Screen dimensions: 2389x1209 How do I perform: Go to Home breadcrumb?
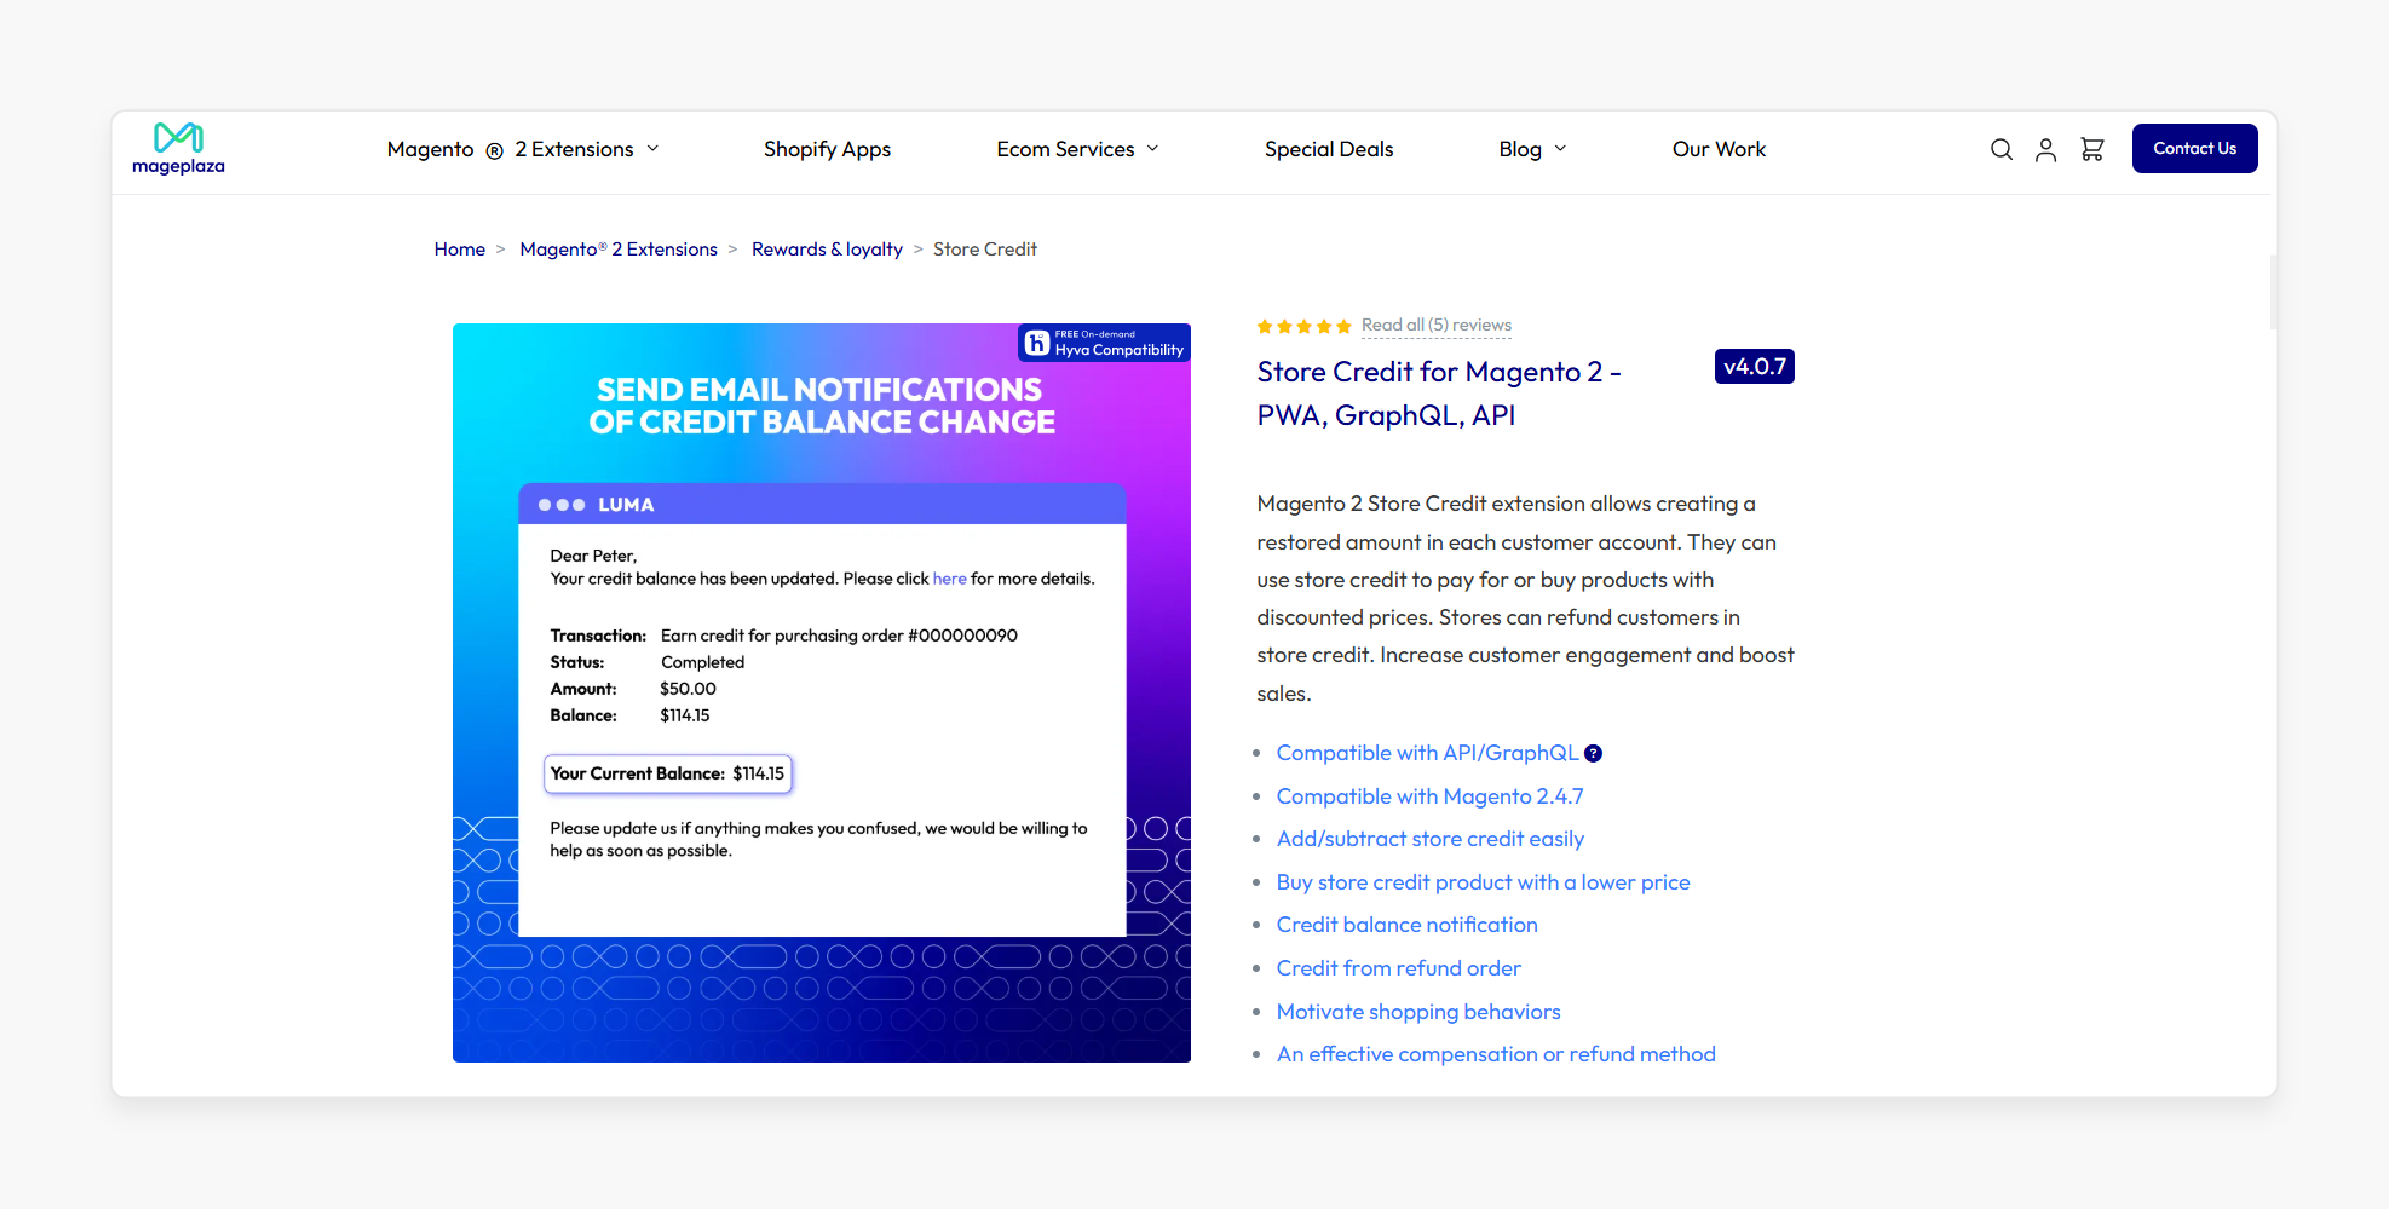tap(459, 249)
